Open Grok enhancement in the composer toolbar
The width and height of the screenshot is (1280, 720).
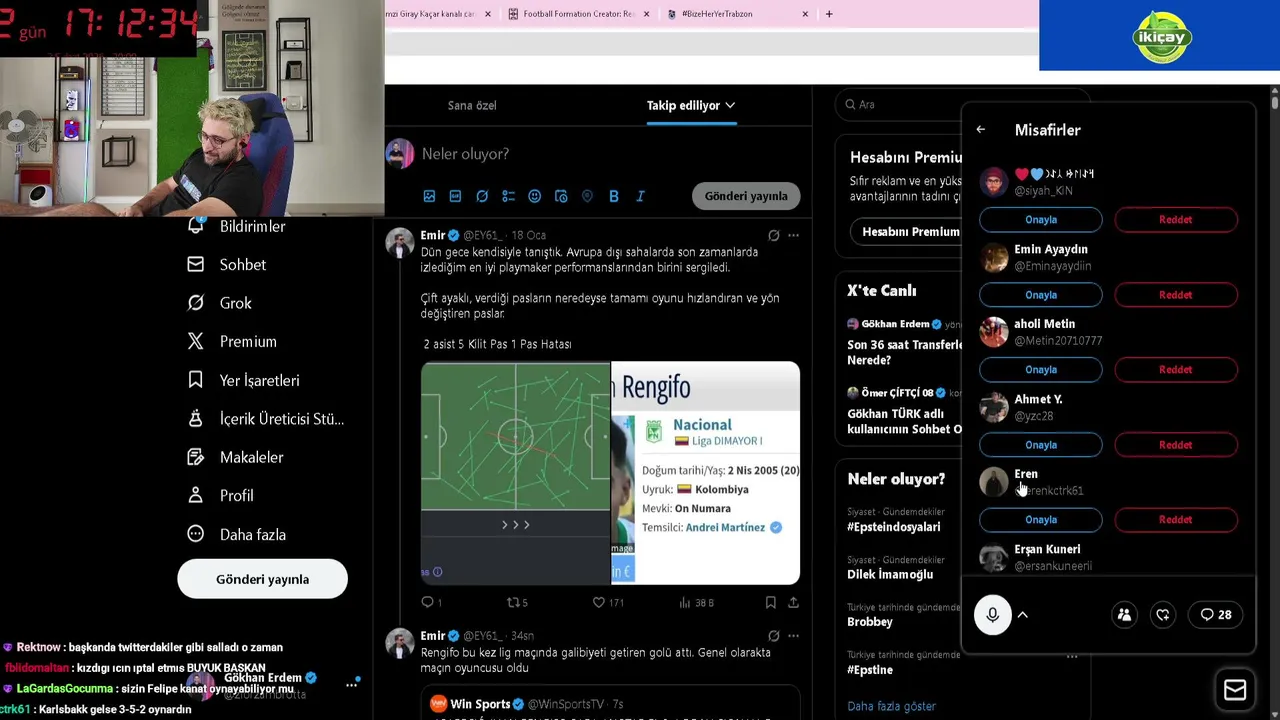[482, 196]
